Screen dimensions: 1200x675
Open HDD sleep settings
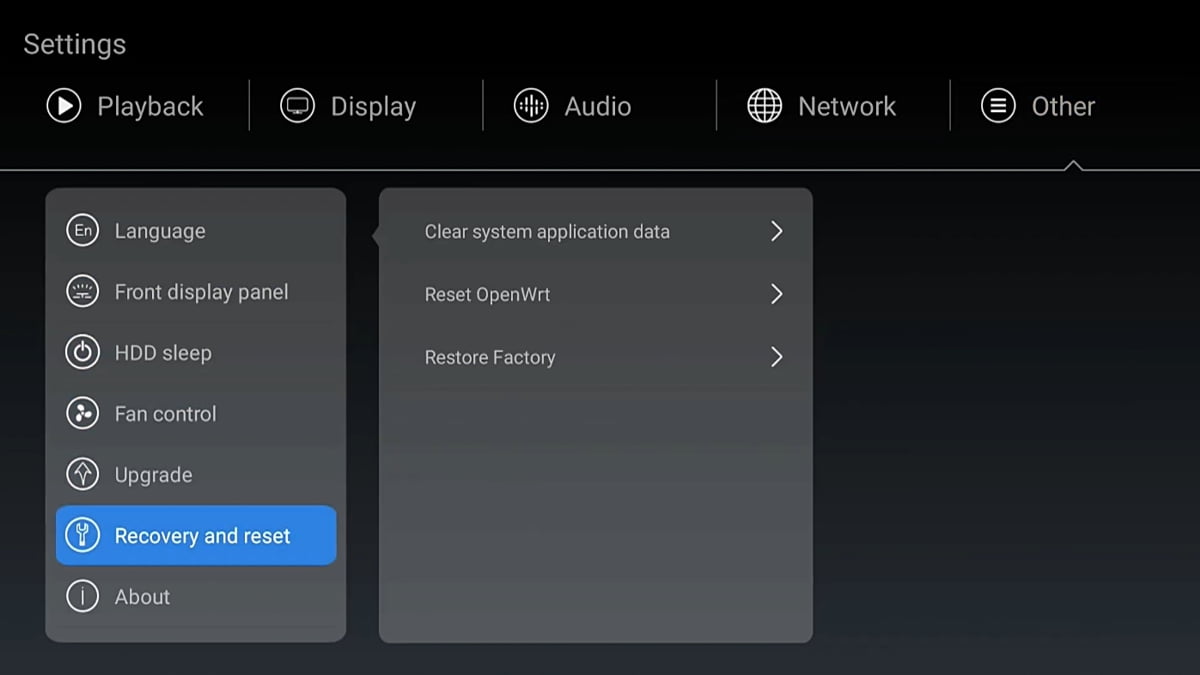pyautogui.click(x=196, y=353)
